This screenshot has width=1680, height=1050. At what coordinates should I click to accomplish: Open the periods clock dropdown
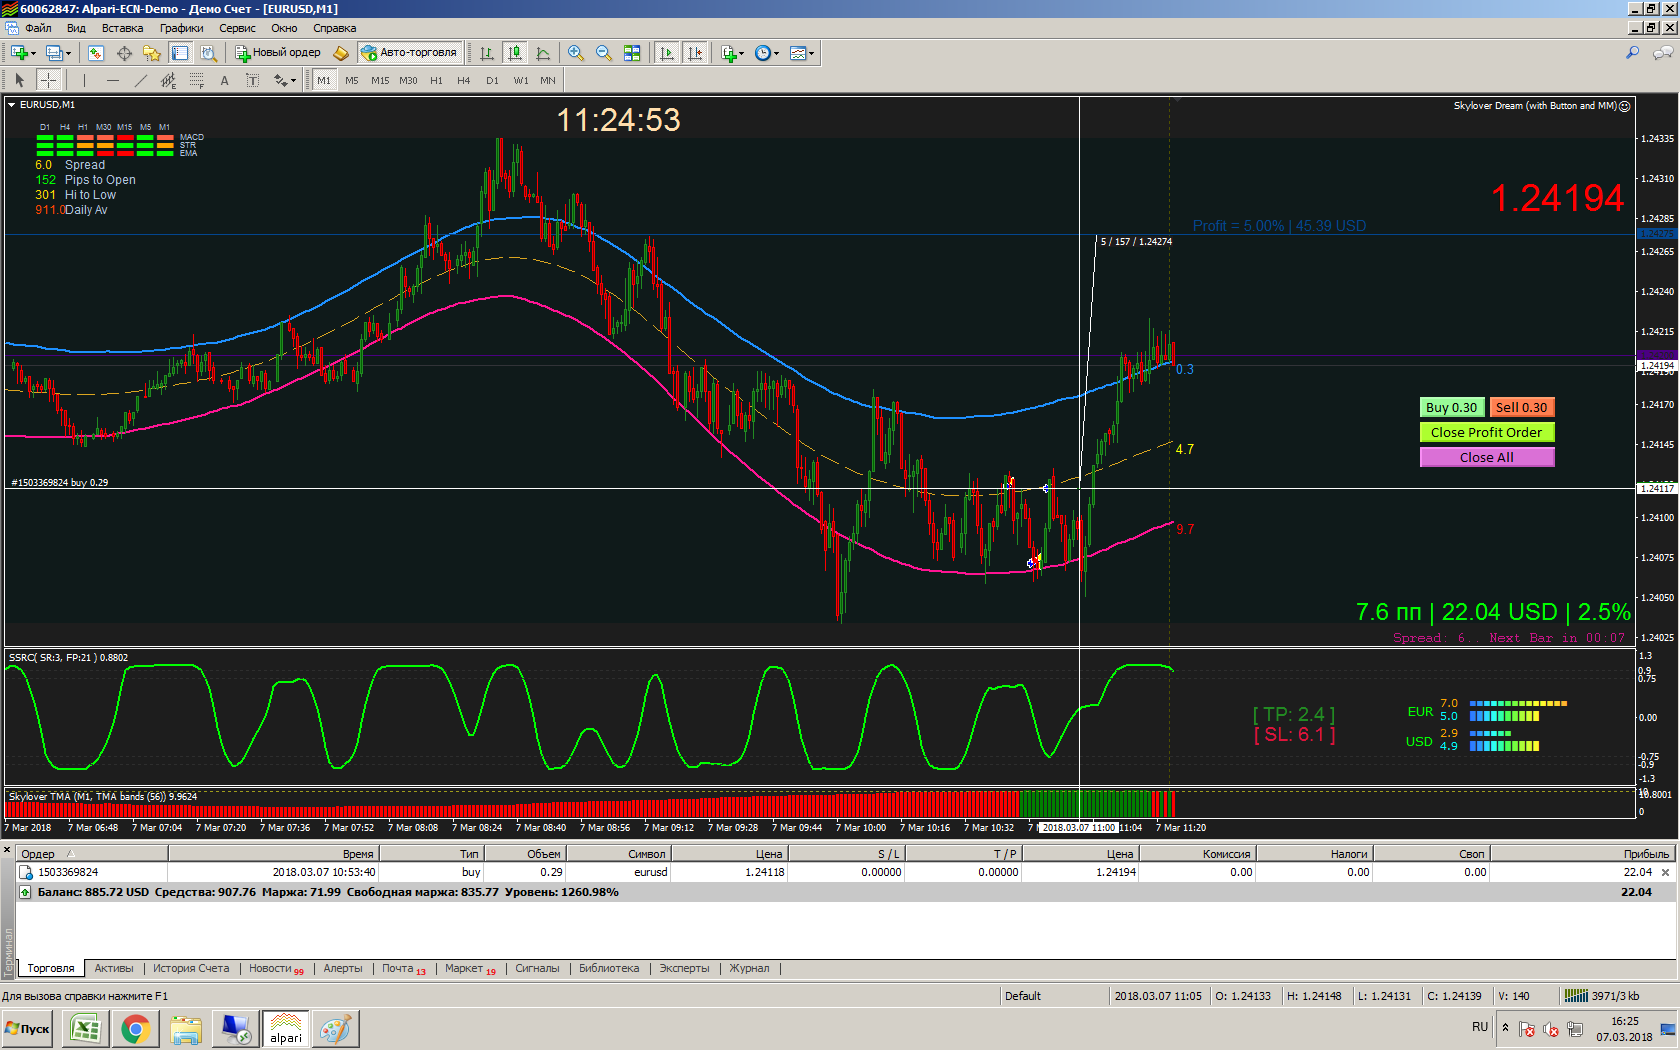[766, 53]
